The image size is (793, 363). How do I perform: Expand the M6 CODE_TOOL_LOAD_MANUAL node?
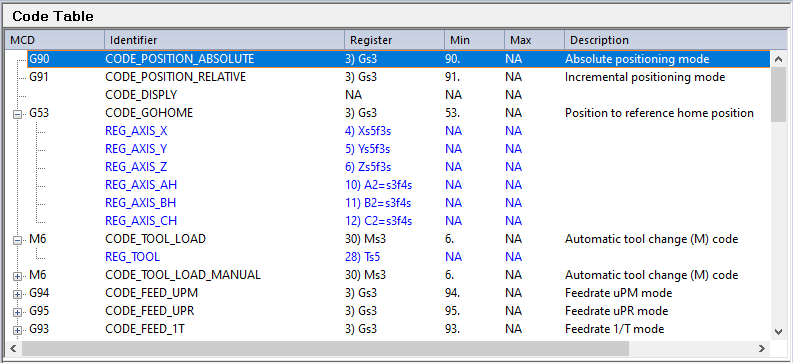pyautogui.click(x=18, y=276)
